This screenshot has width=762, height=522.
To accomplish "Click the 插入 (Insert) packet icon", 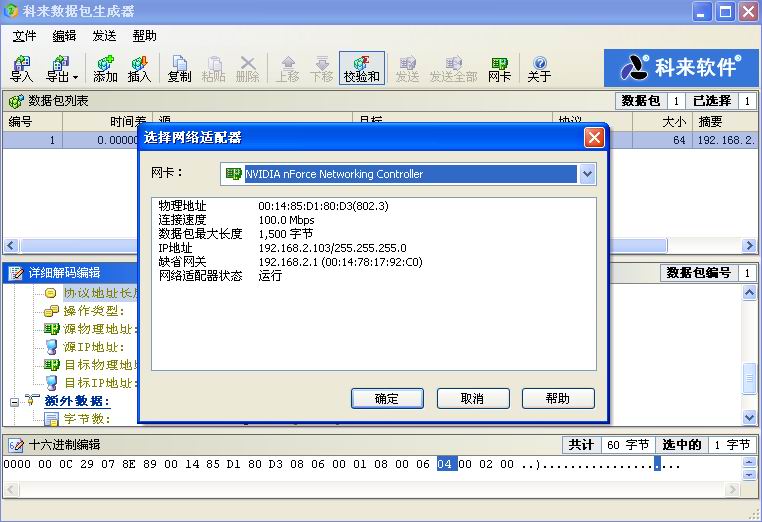I will tap(139, 69).
